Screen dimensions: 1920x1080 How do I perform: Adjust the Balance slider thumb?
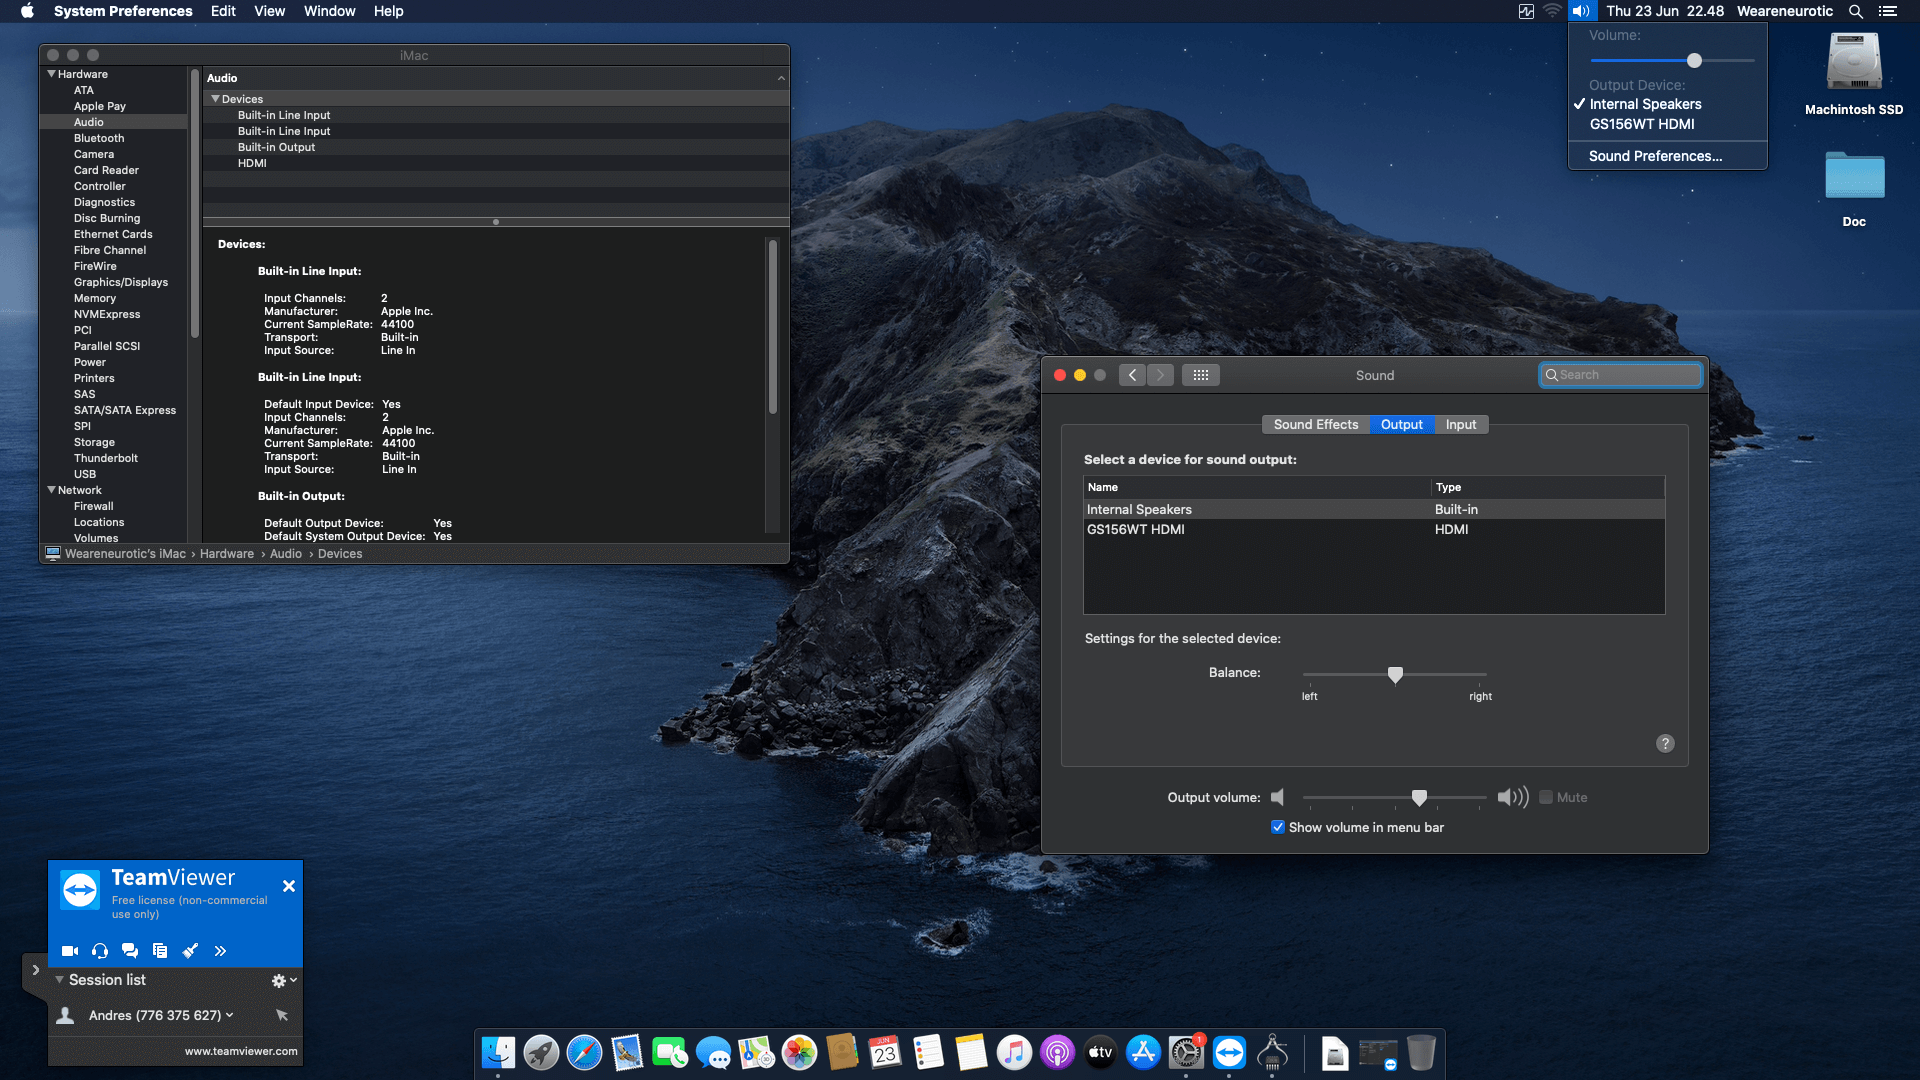click(x=1395, y=675)
